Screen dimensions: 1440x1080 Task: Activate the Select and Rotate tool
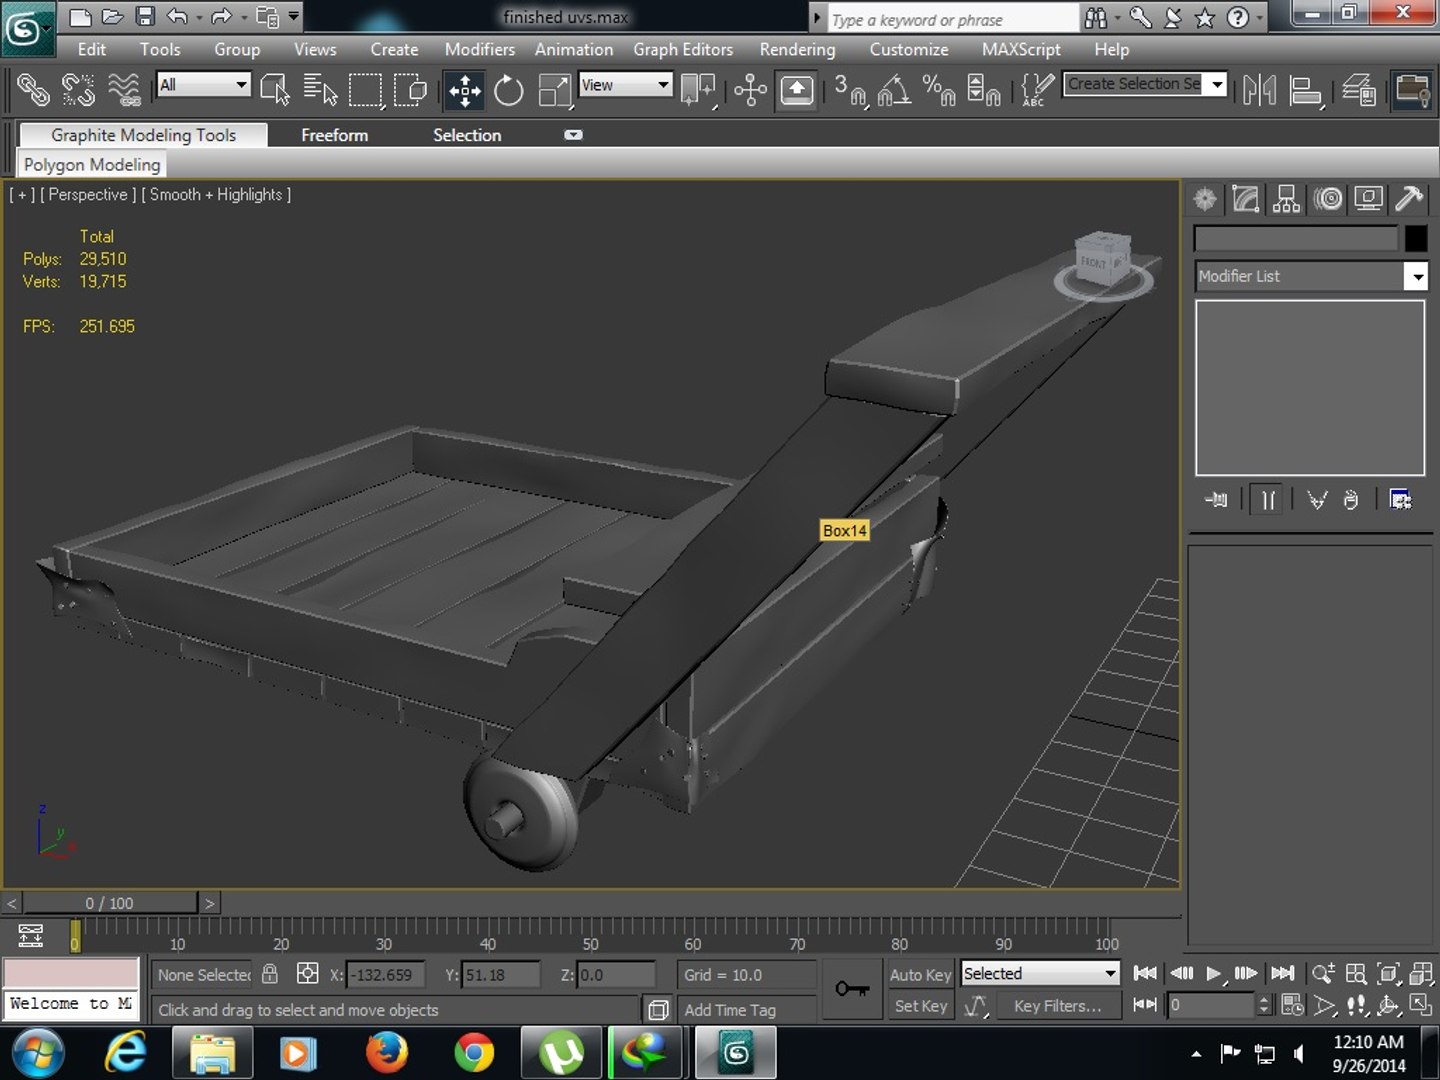pos(509,91)
